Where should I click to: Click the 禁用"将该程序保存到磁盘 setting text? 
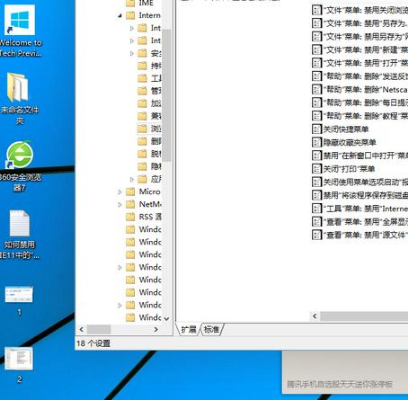pyautogui.click(x=365, y=195)
